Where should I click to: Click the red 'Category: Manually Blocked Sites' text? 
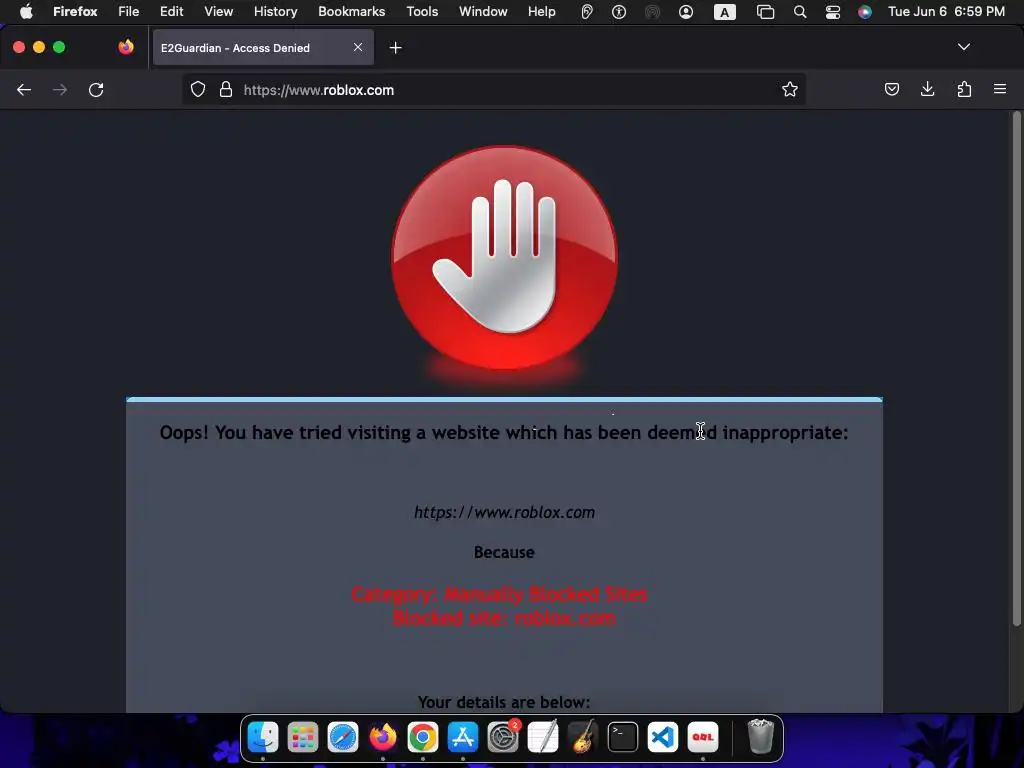point(500,594)
